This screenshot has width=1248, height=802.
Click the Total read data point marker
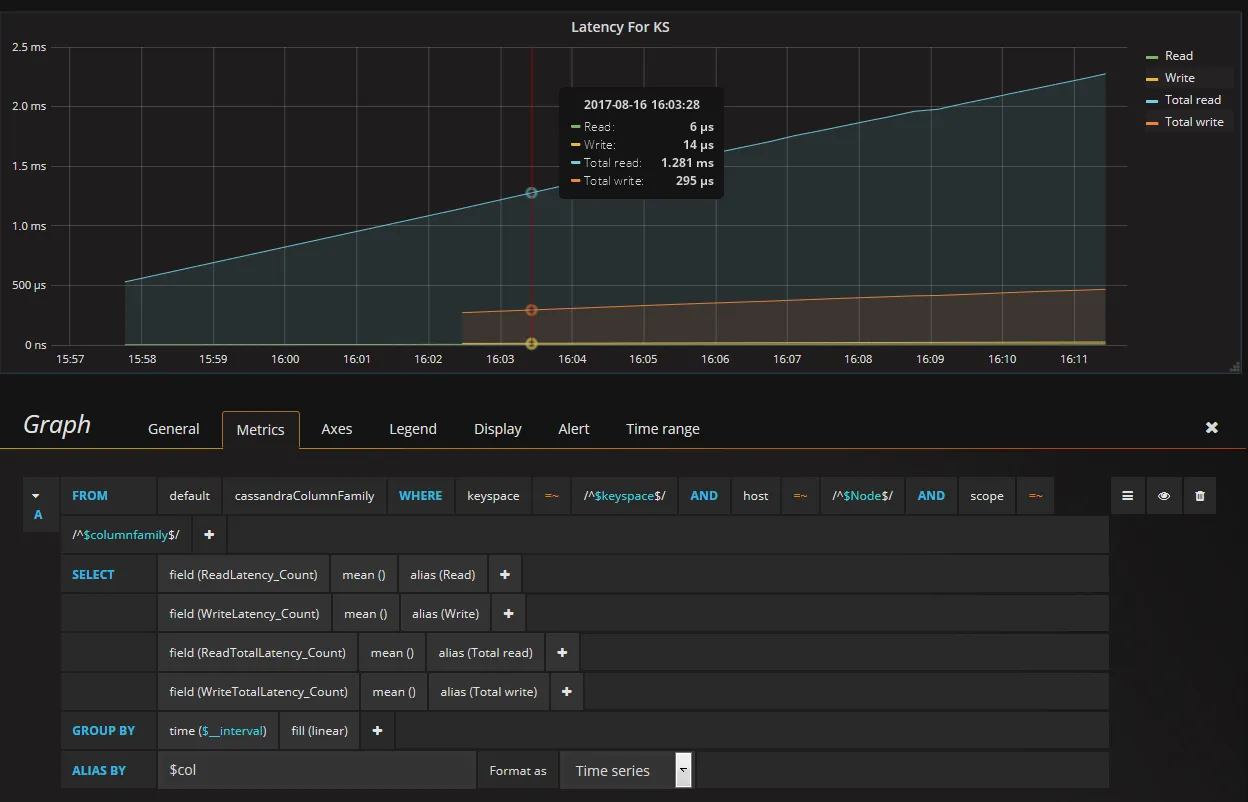532,192
